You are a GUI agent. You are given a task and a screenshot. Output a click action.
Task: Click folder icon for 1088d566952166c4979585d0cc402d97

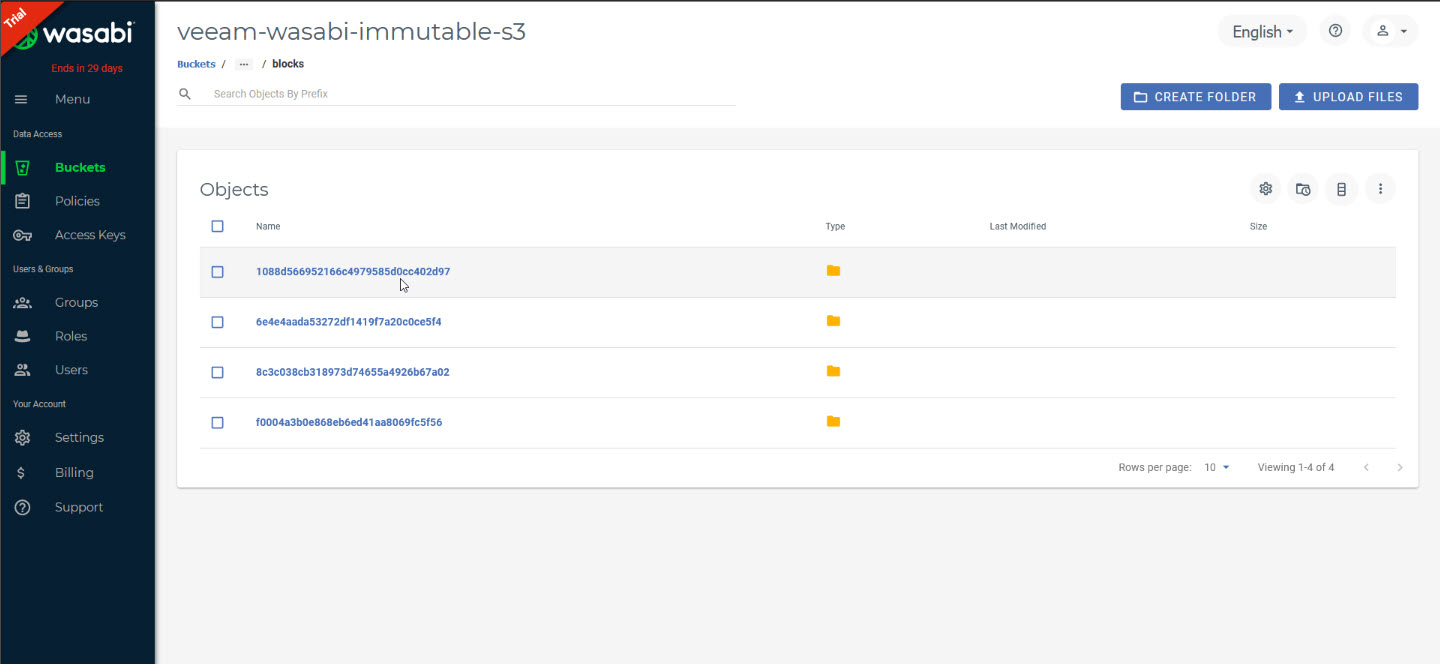coord(833,271)
